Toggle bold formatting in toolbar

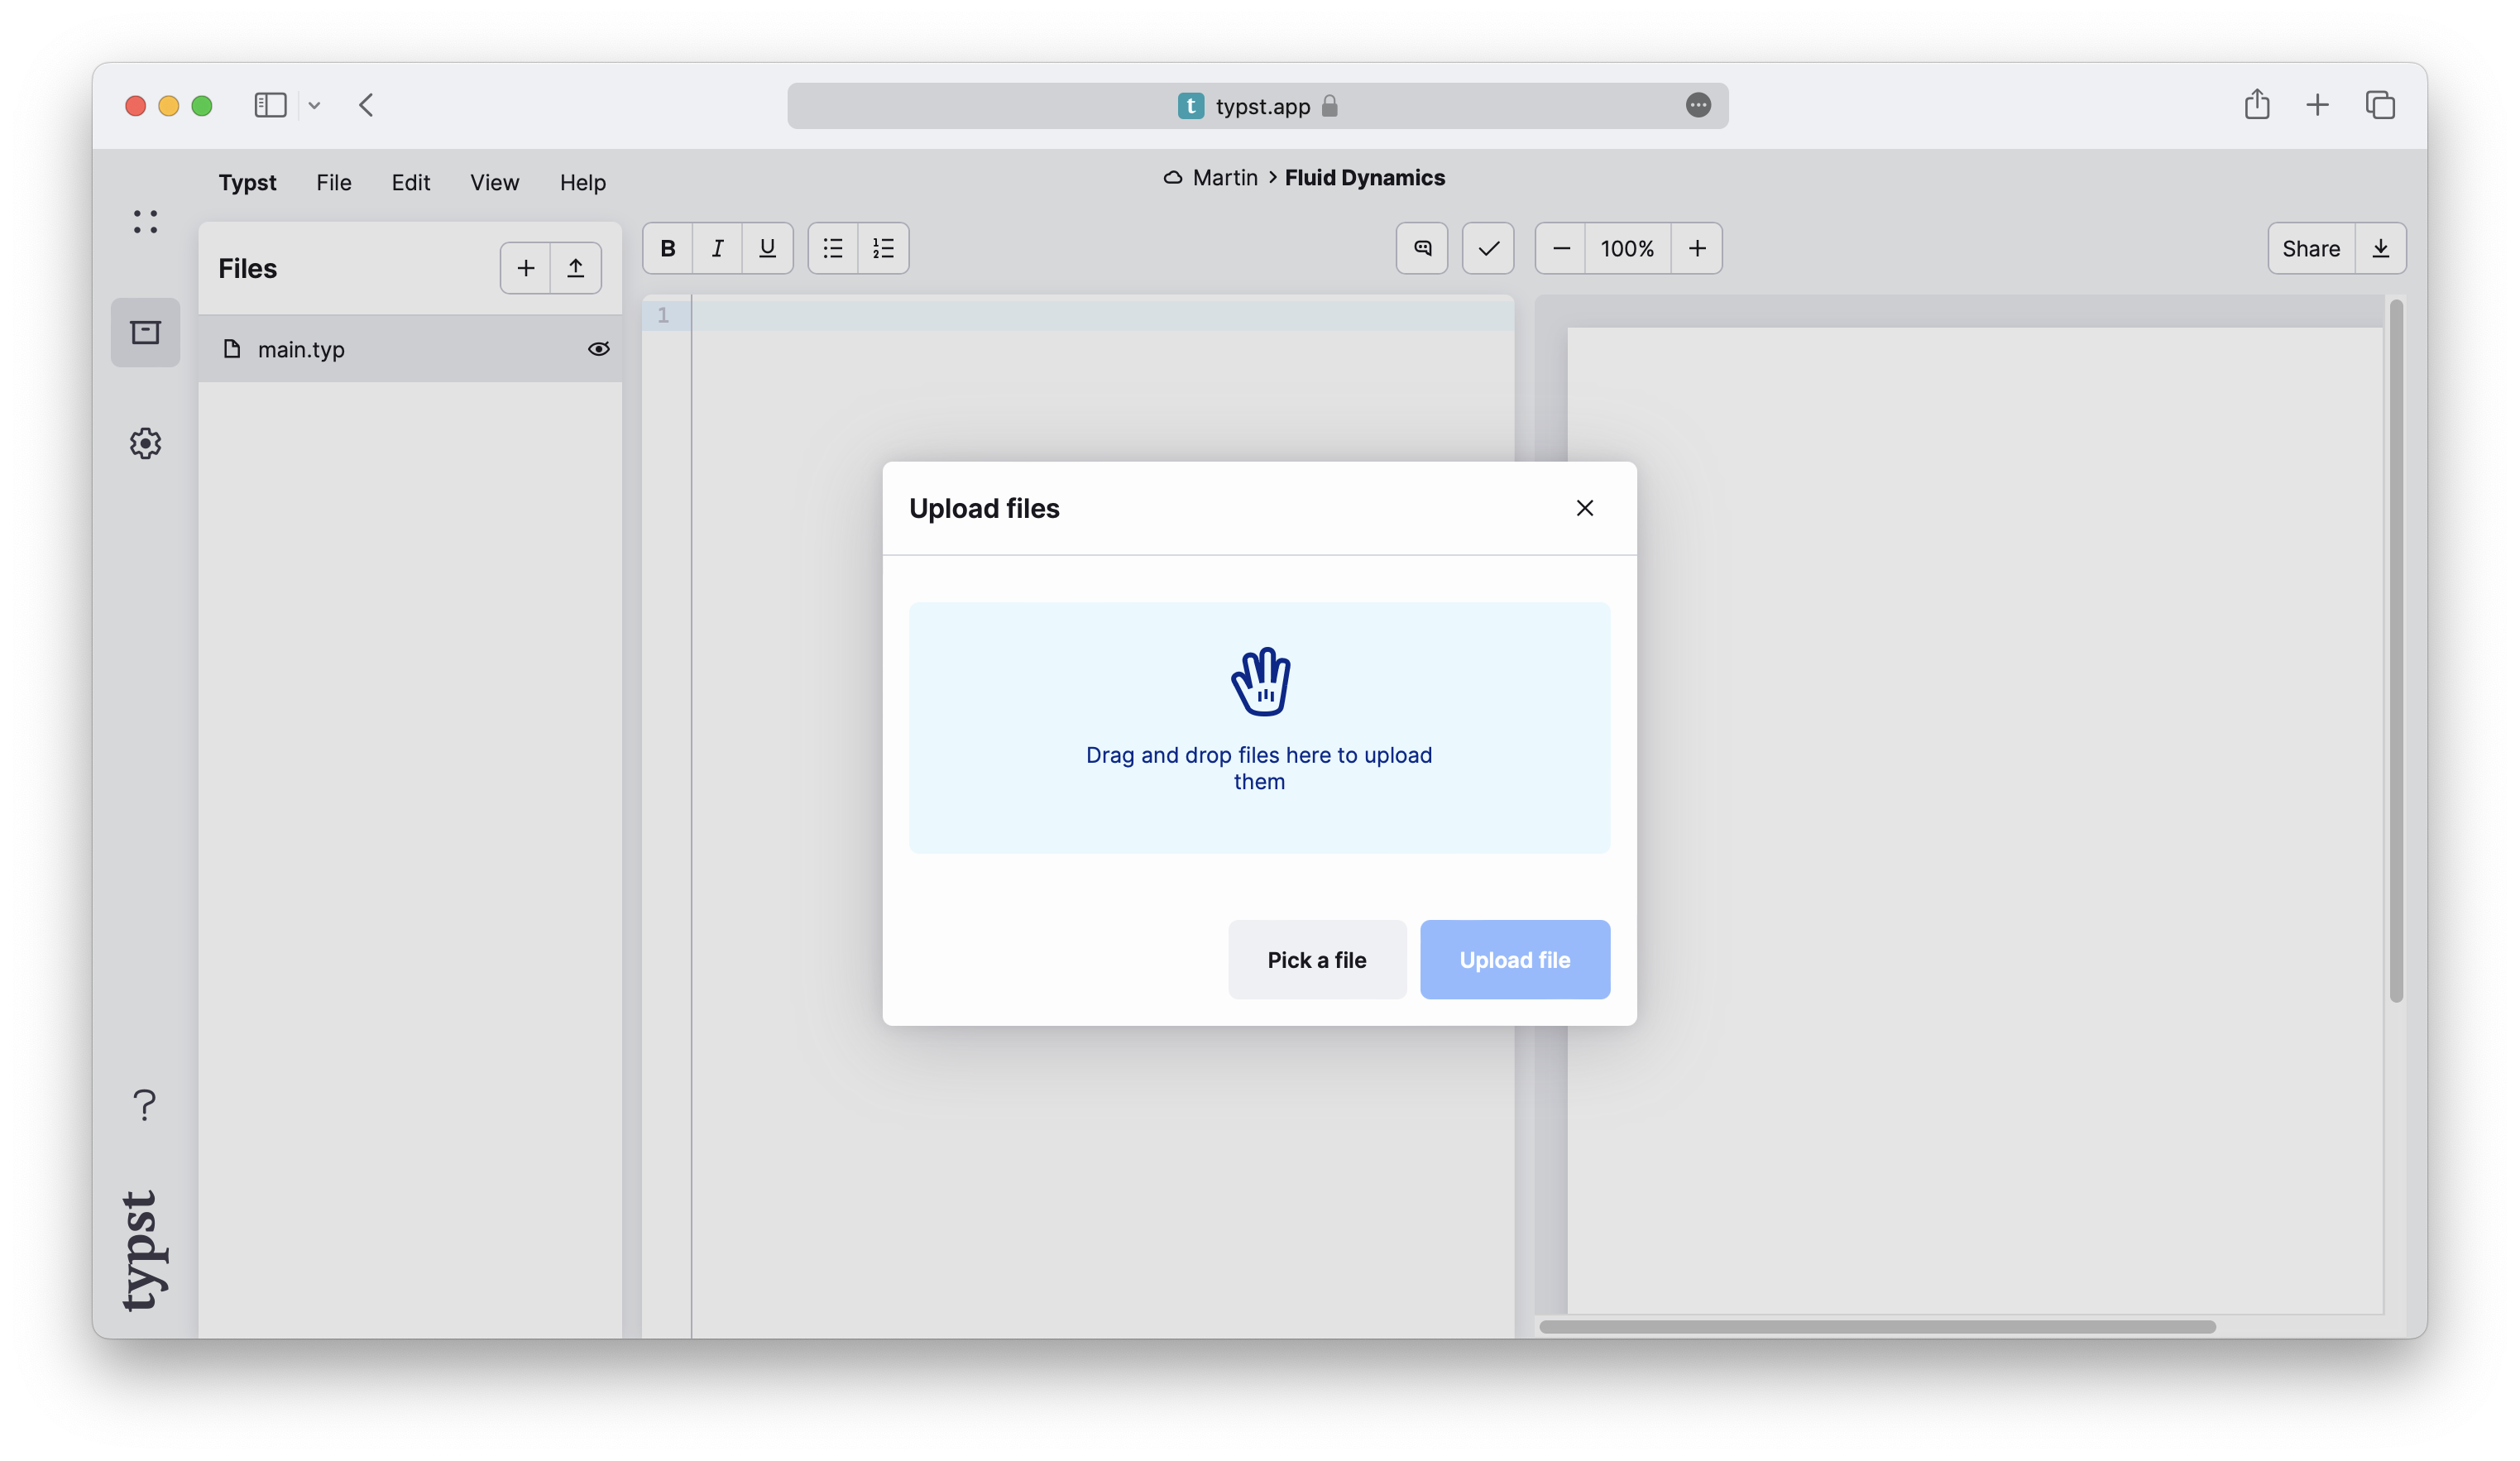668,248
